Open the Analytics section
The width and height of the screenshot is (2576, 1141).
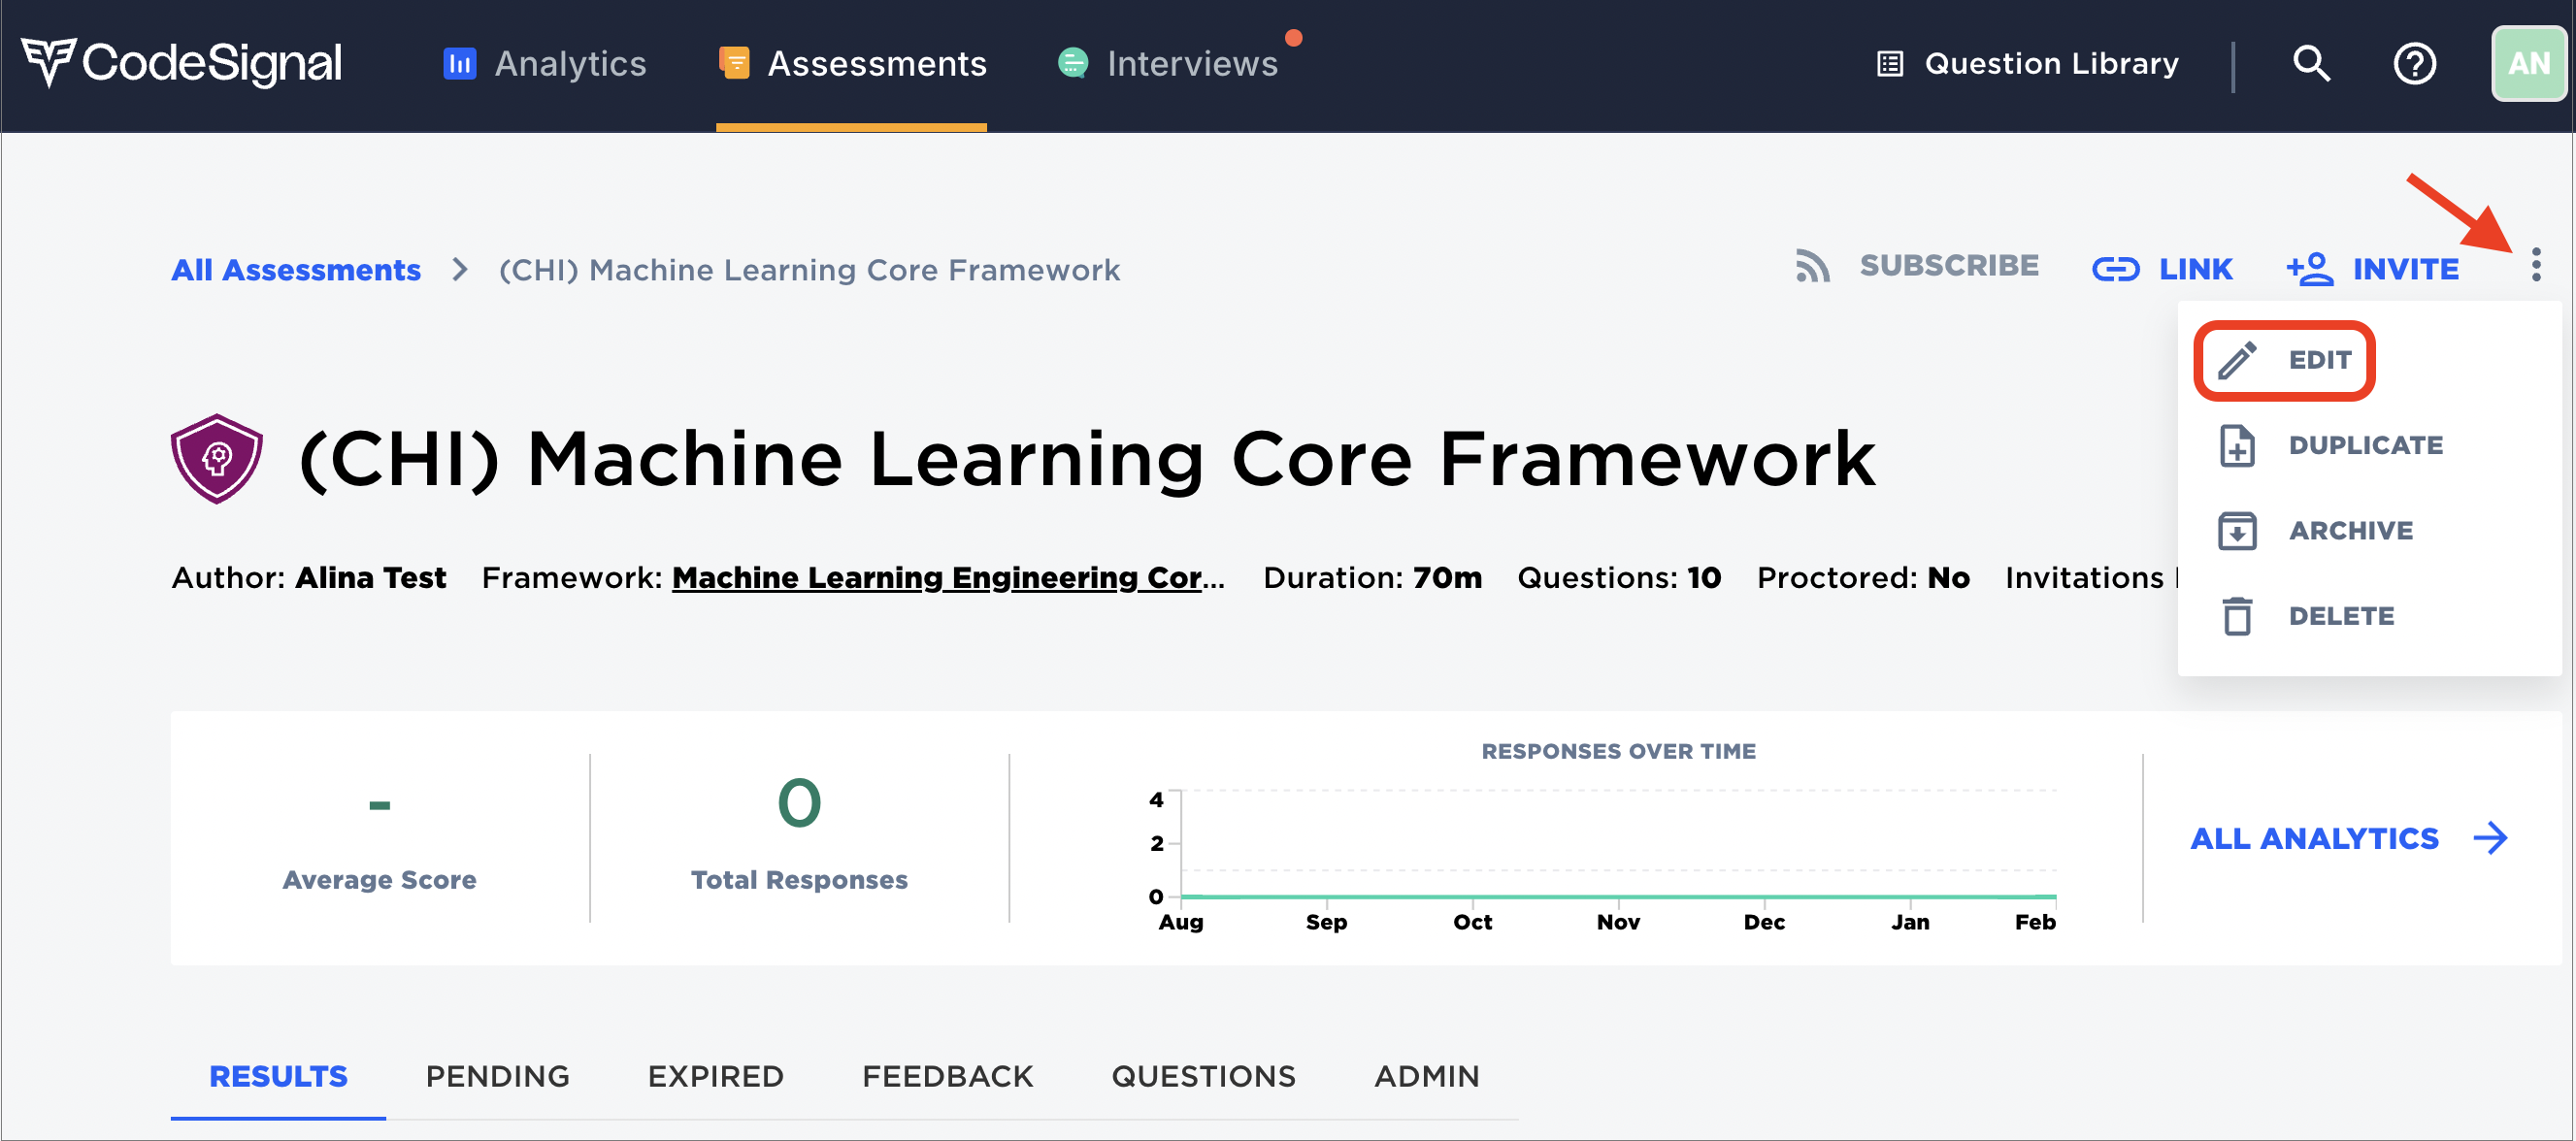[545, 63]
